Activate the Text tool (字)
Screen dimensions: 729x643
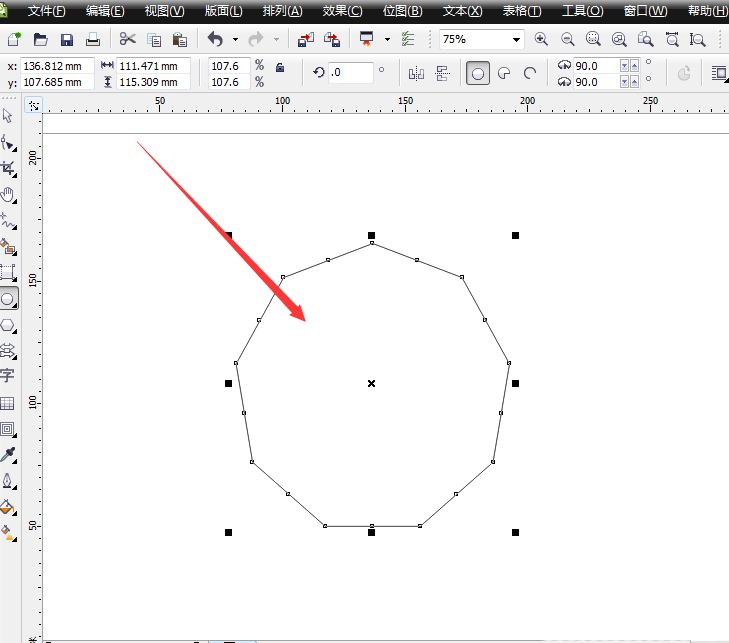[8, 376]
